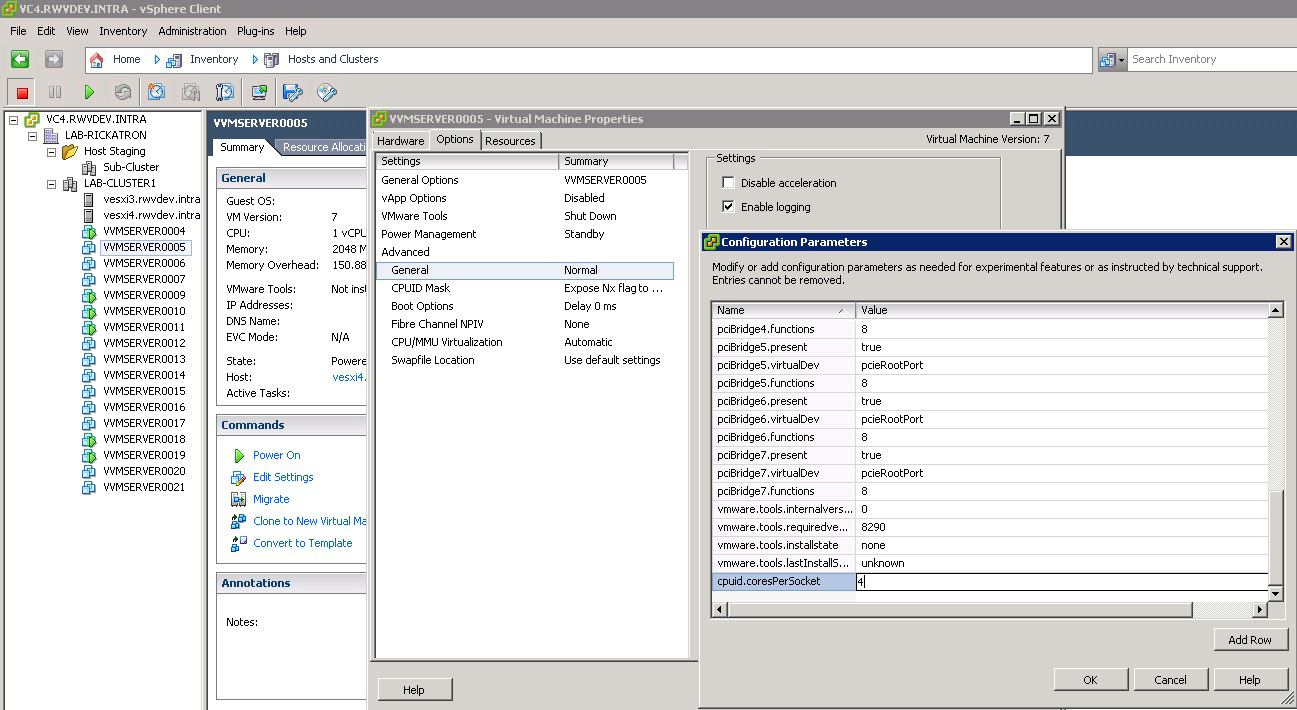
Task: Click the floppy drive connection toolbar icon
Action: click(293, 92)
